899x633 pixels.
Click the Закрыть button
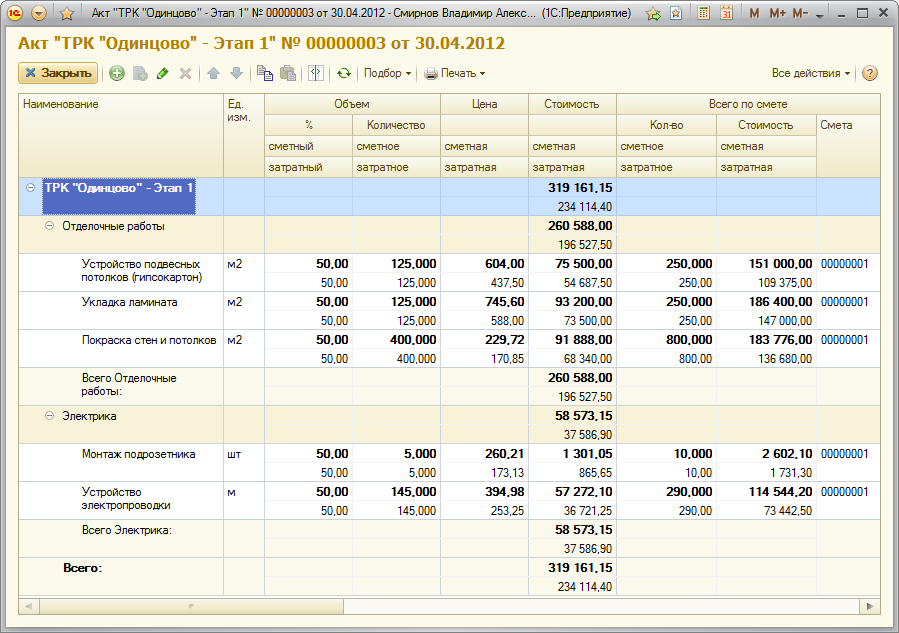click(x=58, y=73)
